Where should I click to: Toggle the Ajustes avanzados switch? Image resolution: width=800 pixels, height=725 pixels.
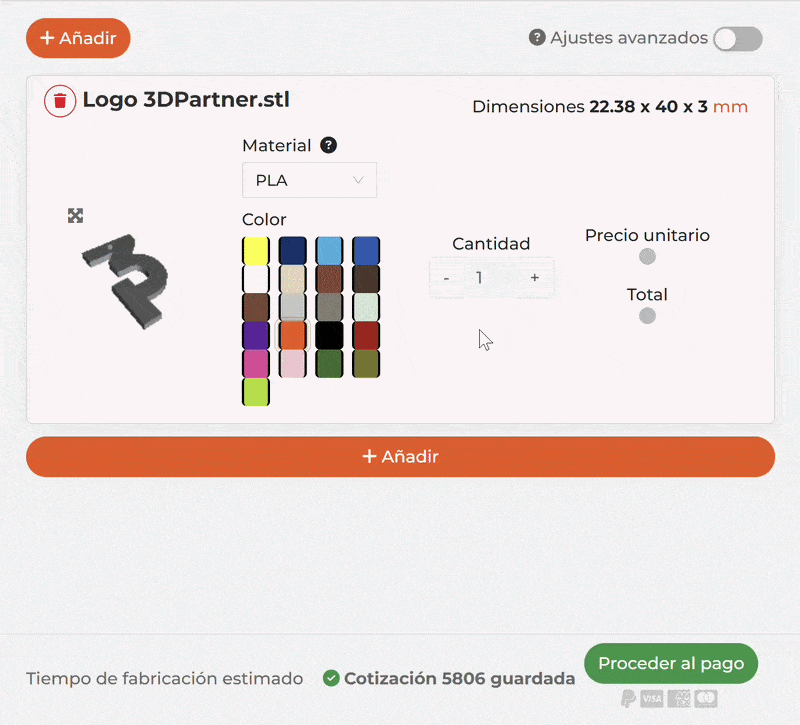tap(738, 39)
